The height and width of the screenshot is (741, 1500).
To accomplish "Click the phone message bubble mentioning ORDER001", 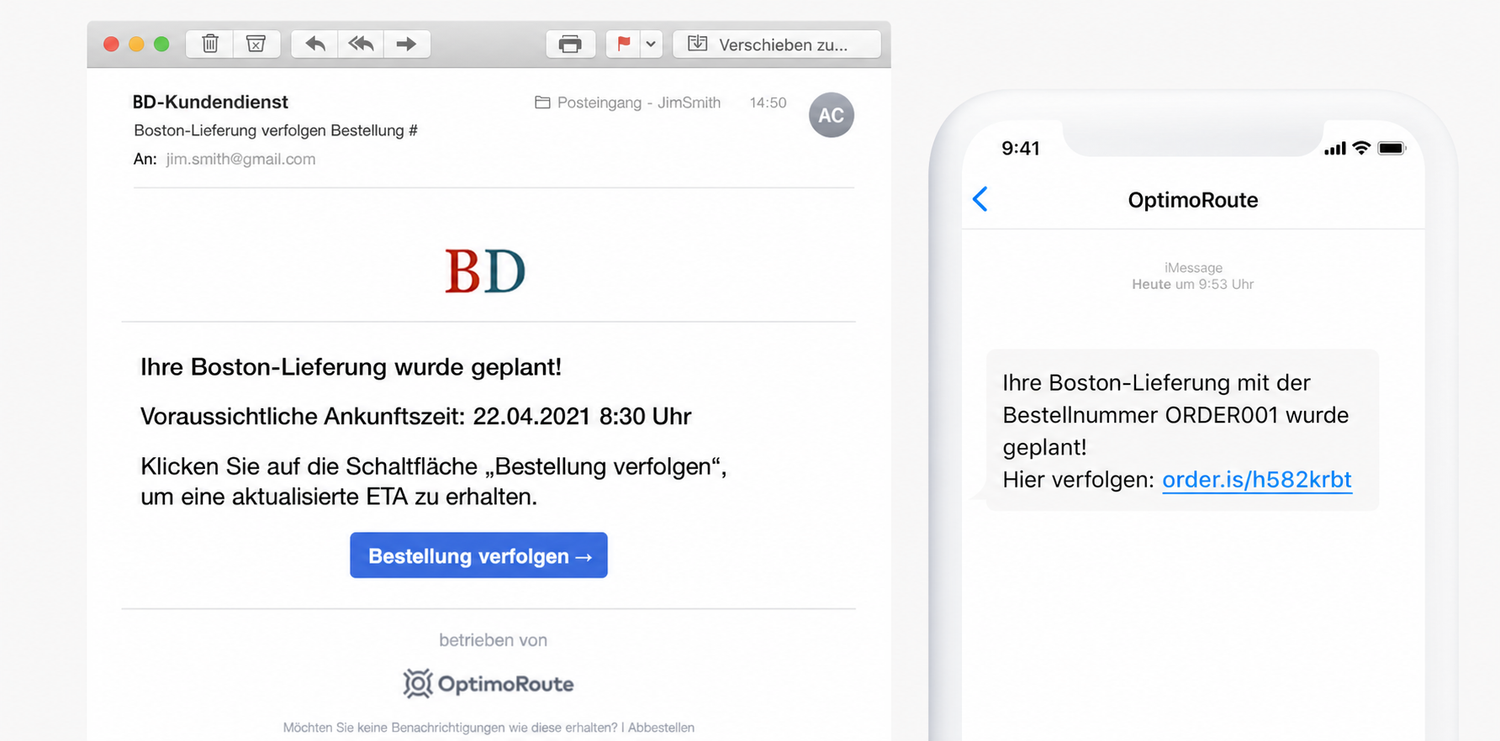I will pos(1182,431).
